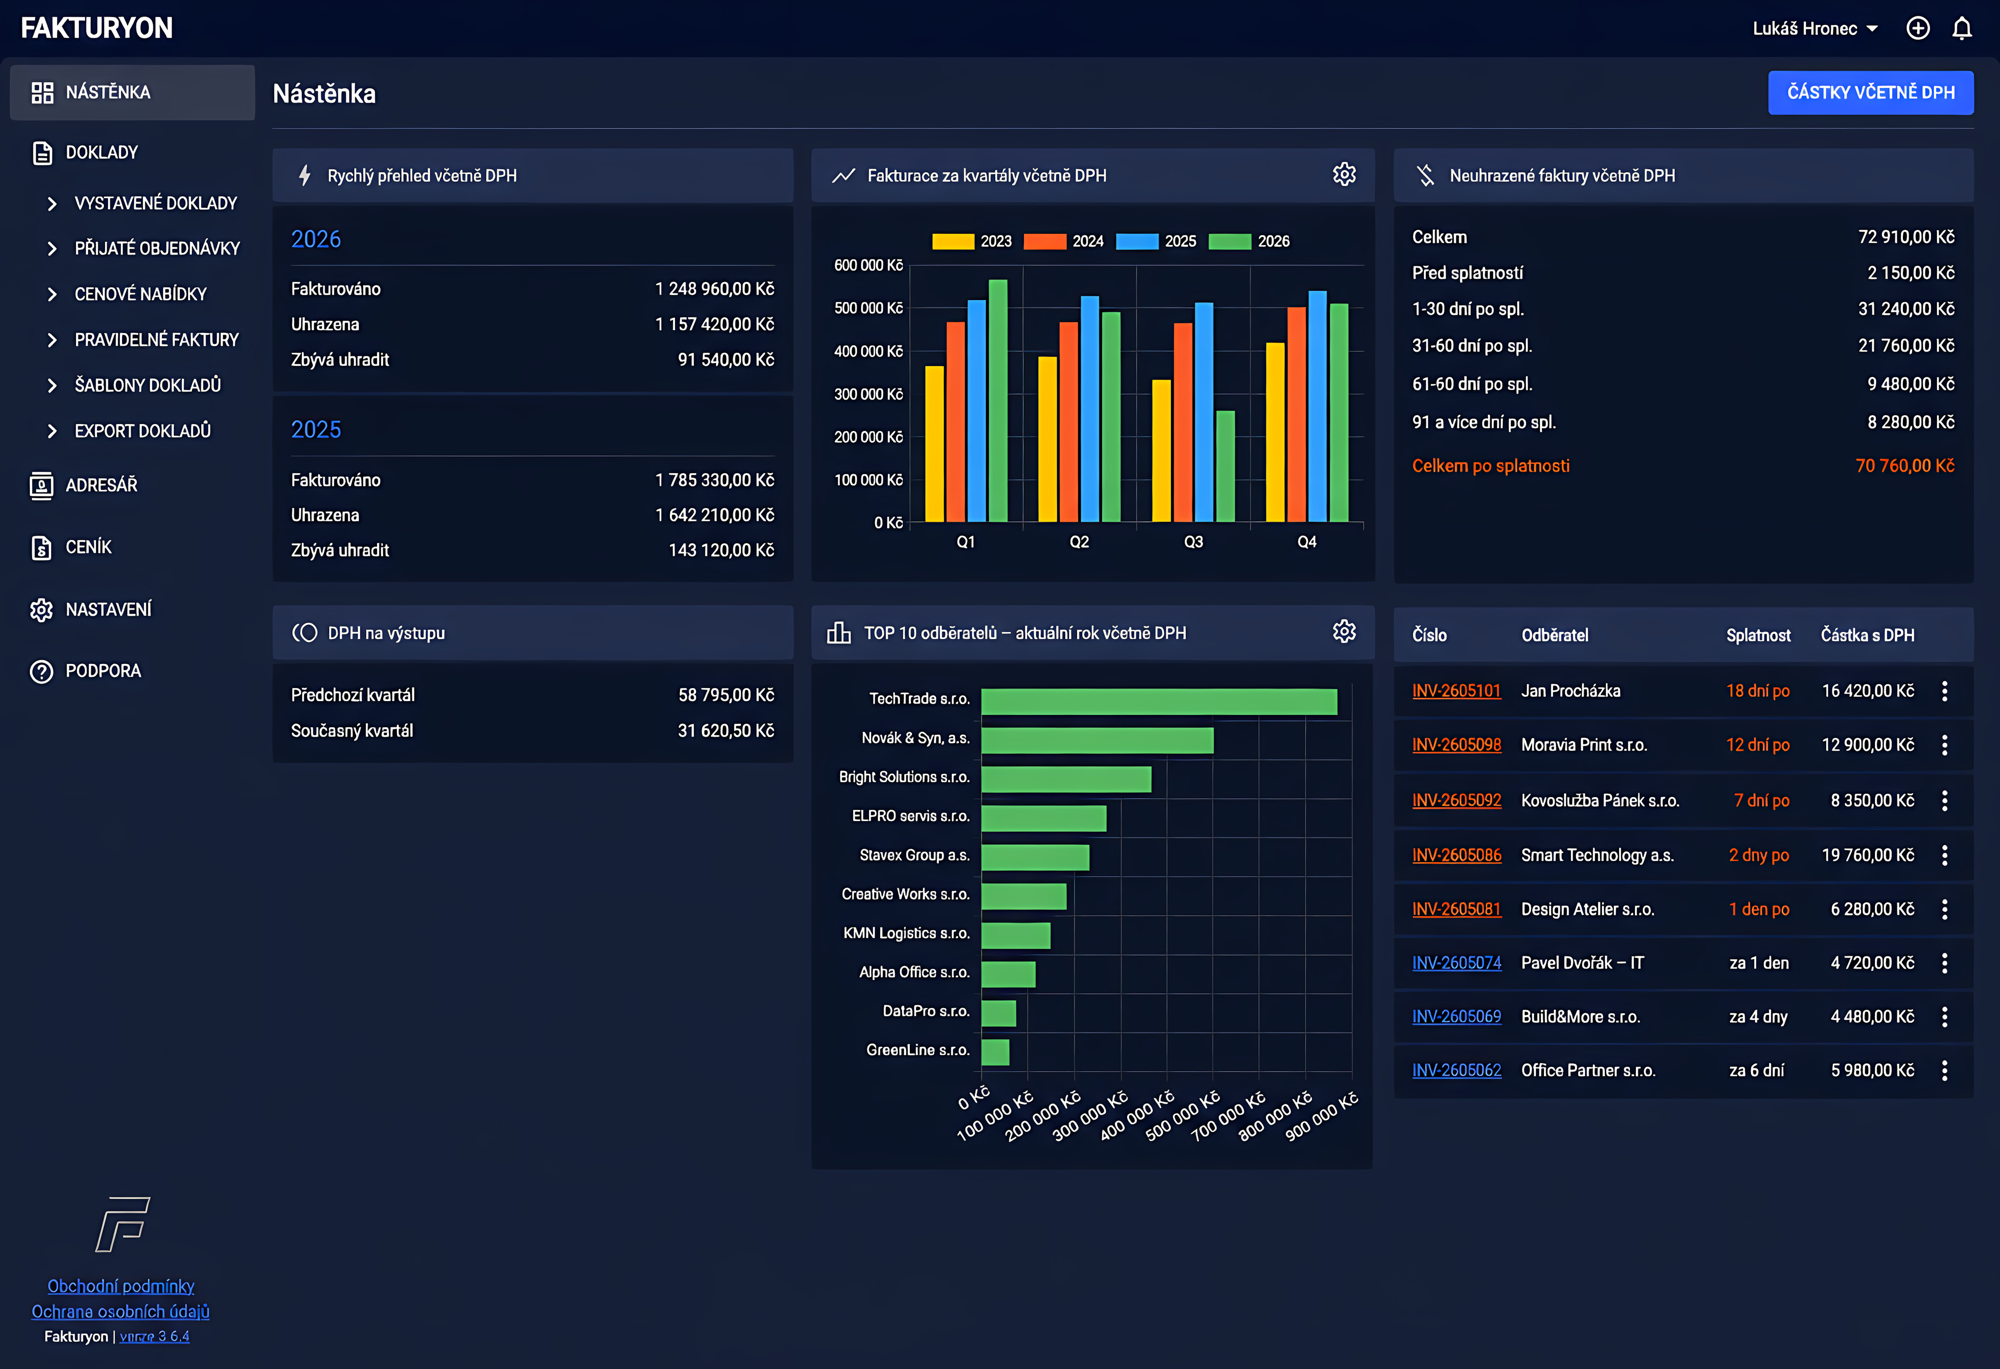Click the plus circle add icon

[1917, 28]
